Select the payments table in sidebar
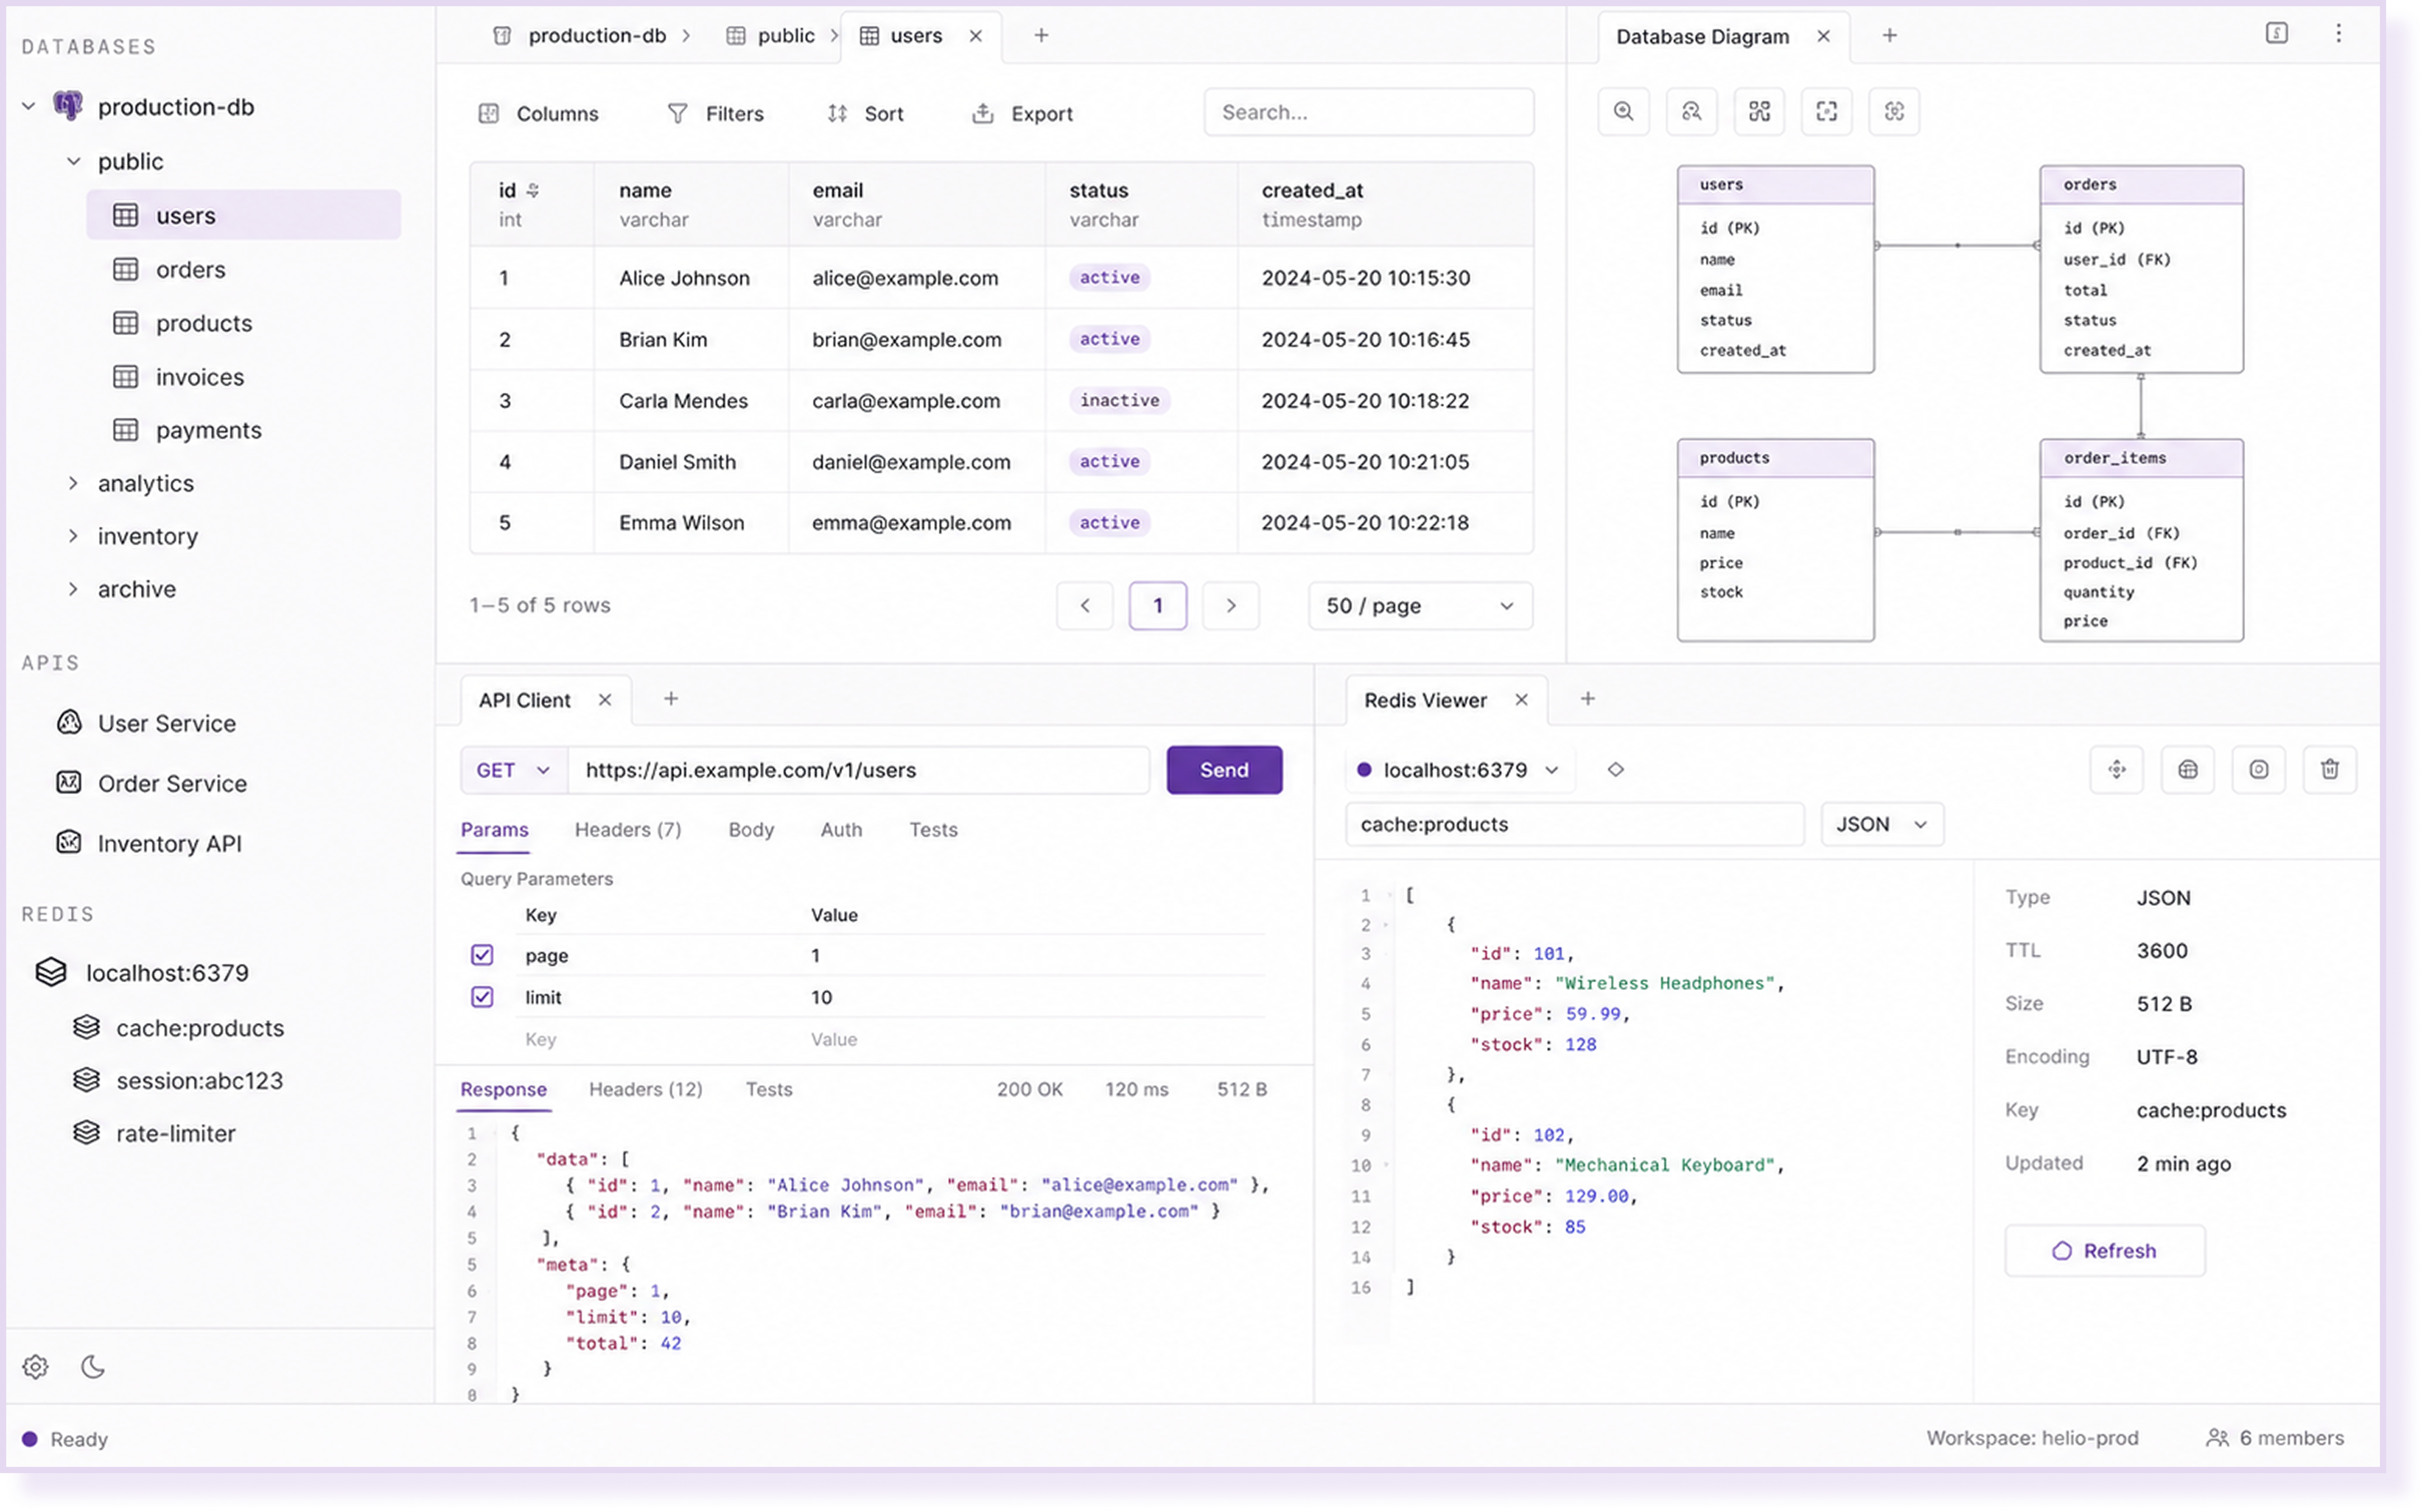Image resolution: width=2425 pixels, height=1512 pixels. tap(243, 430)
